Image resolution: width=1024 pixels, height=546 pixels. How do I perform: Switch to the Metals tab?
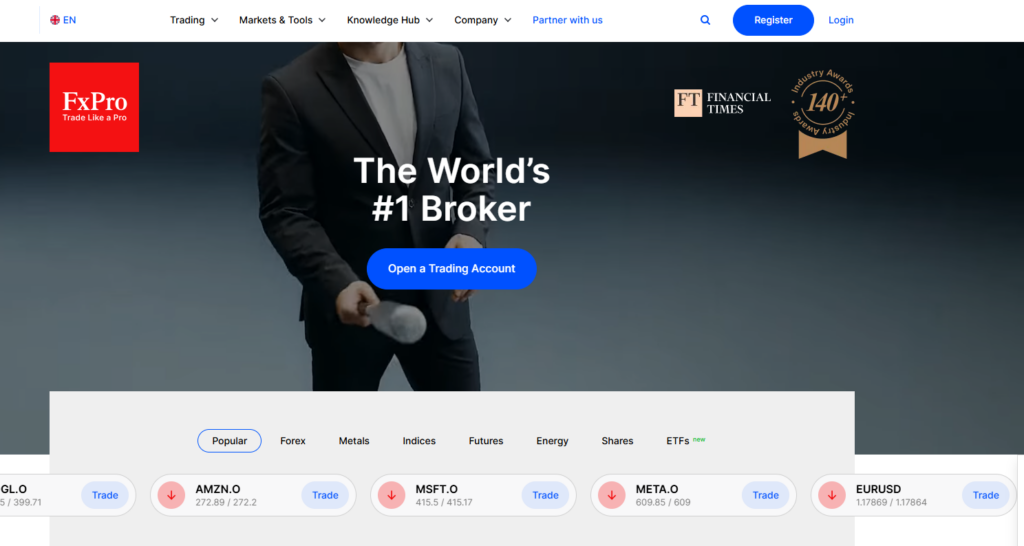tap(354, 441)
